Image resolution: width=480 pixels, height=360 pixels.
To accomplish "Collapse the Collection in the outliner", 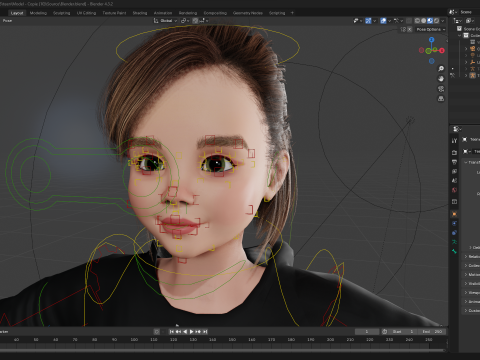I will pyautogui.click(x=459, y=35).
